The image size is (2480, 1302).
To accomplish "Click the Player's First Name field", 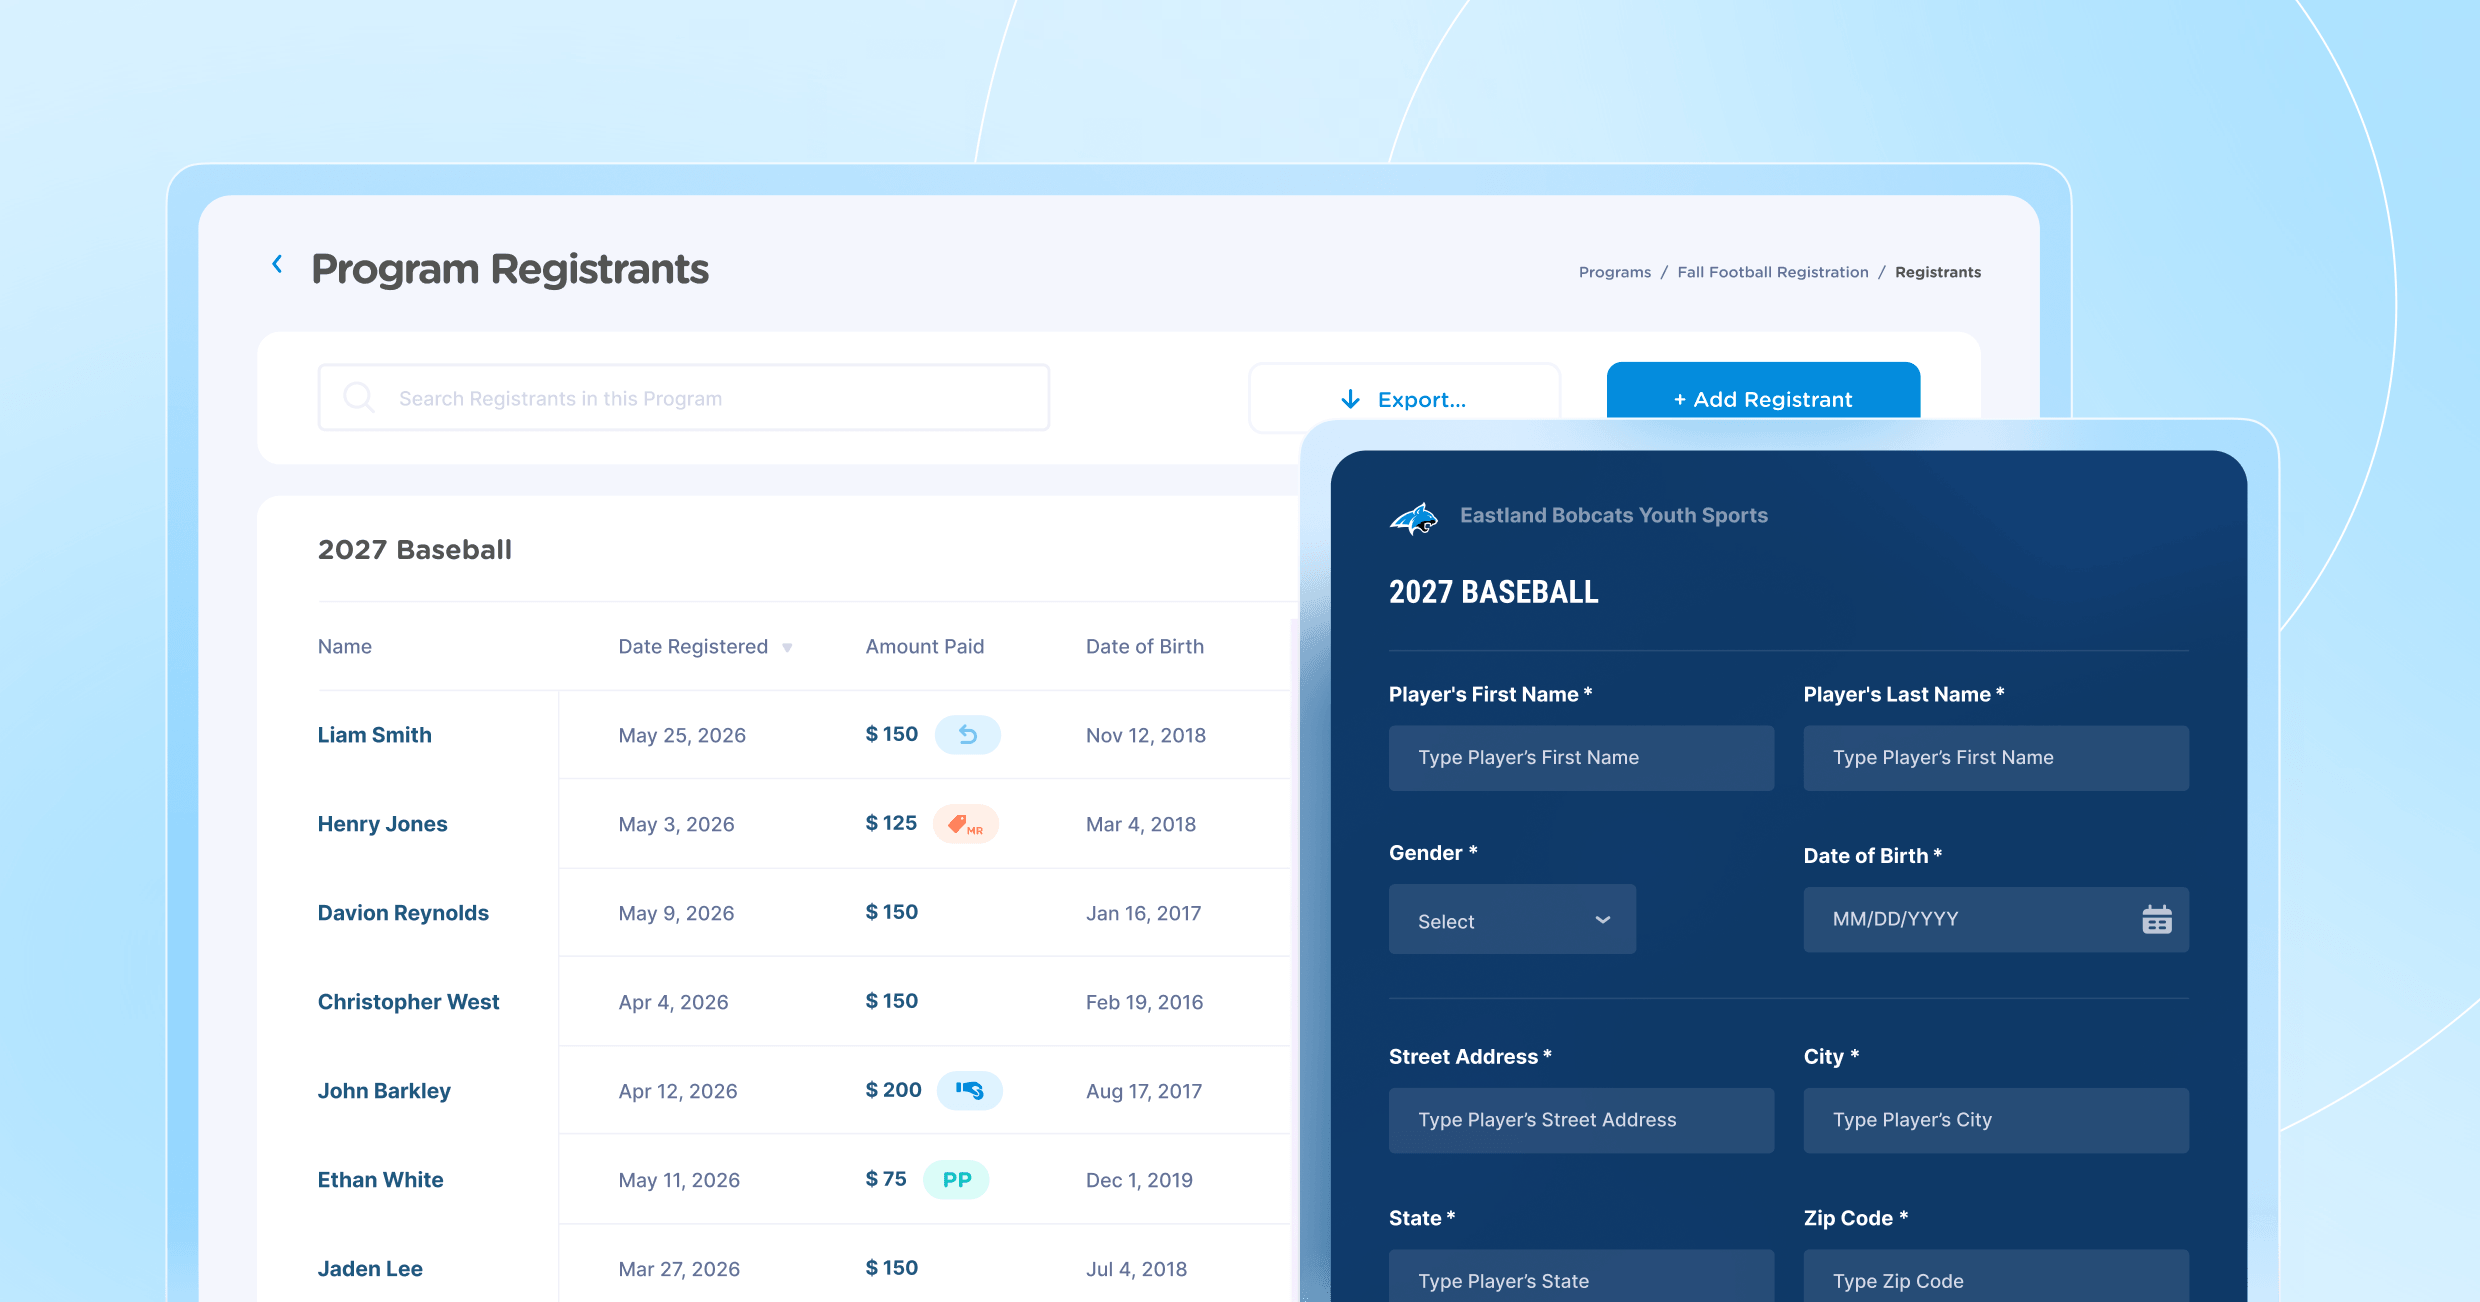I will tap(1581, 758).
